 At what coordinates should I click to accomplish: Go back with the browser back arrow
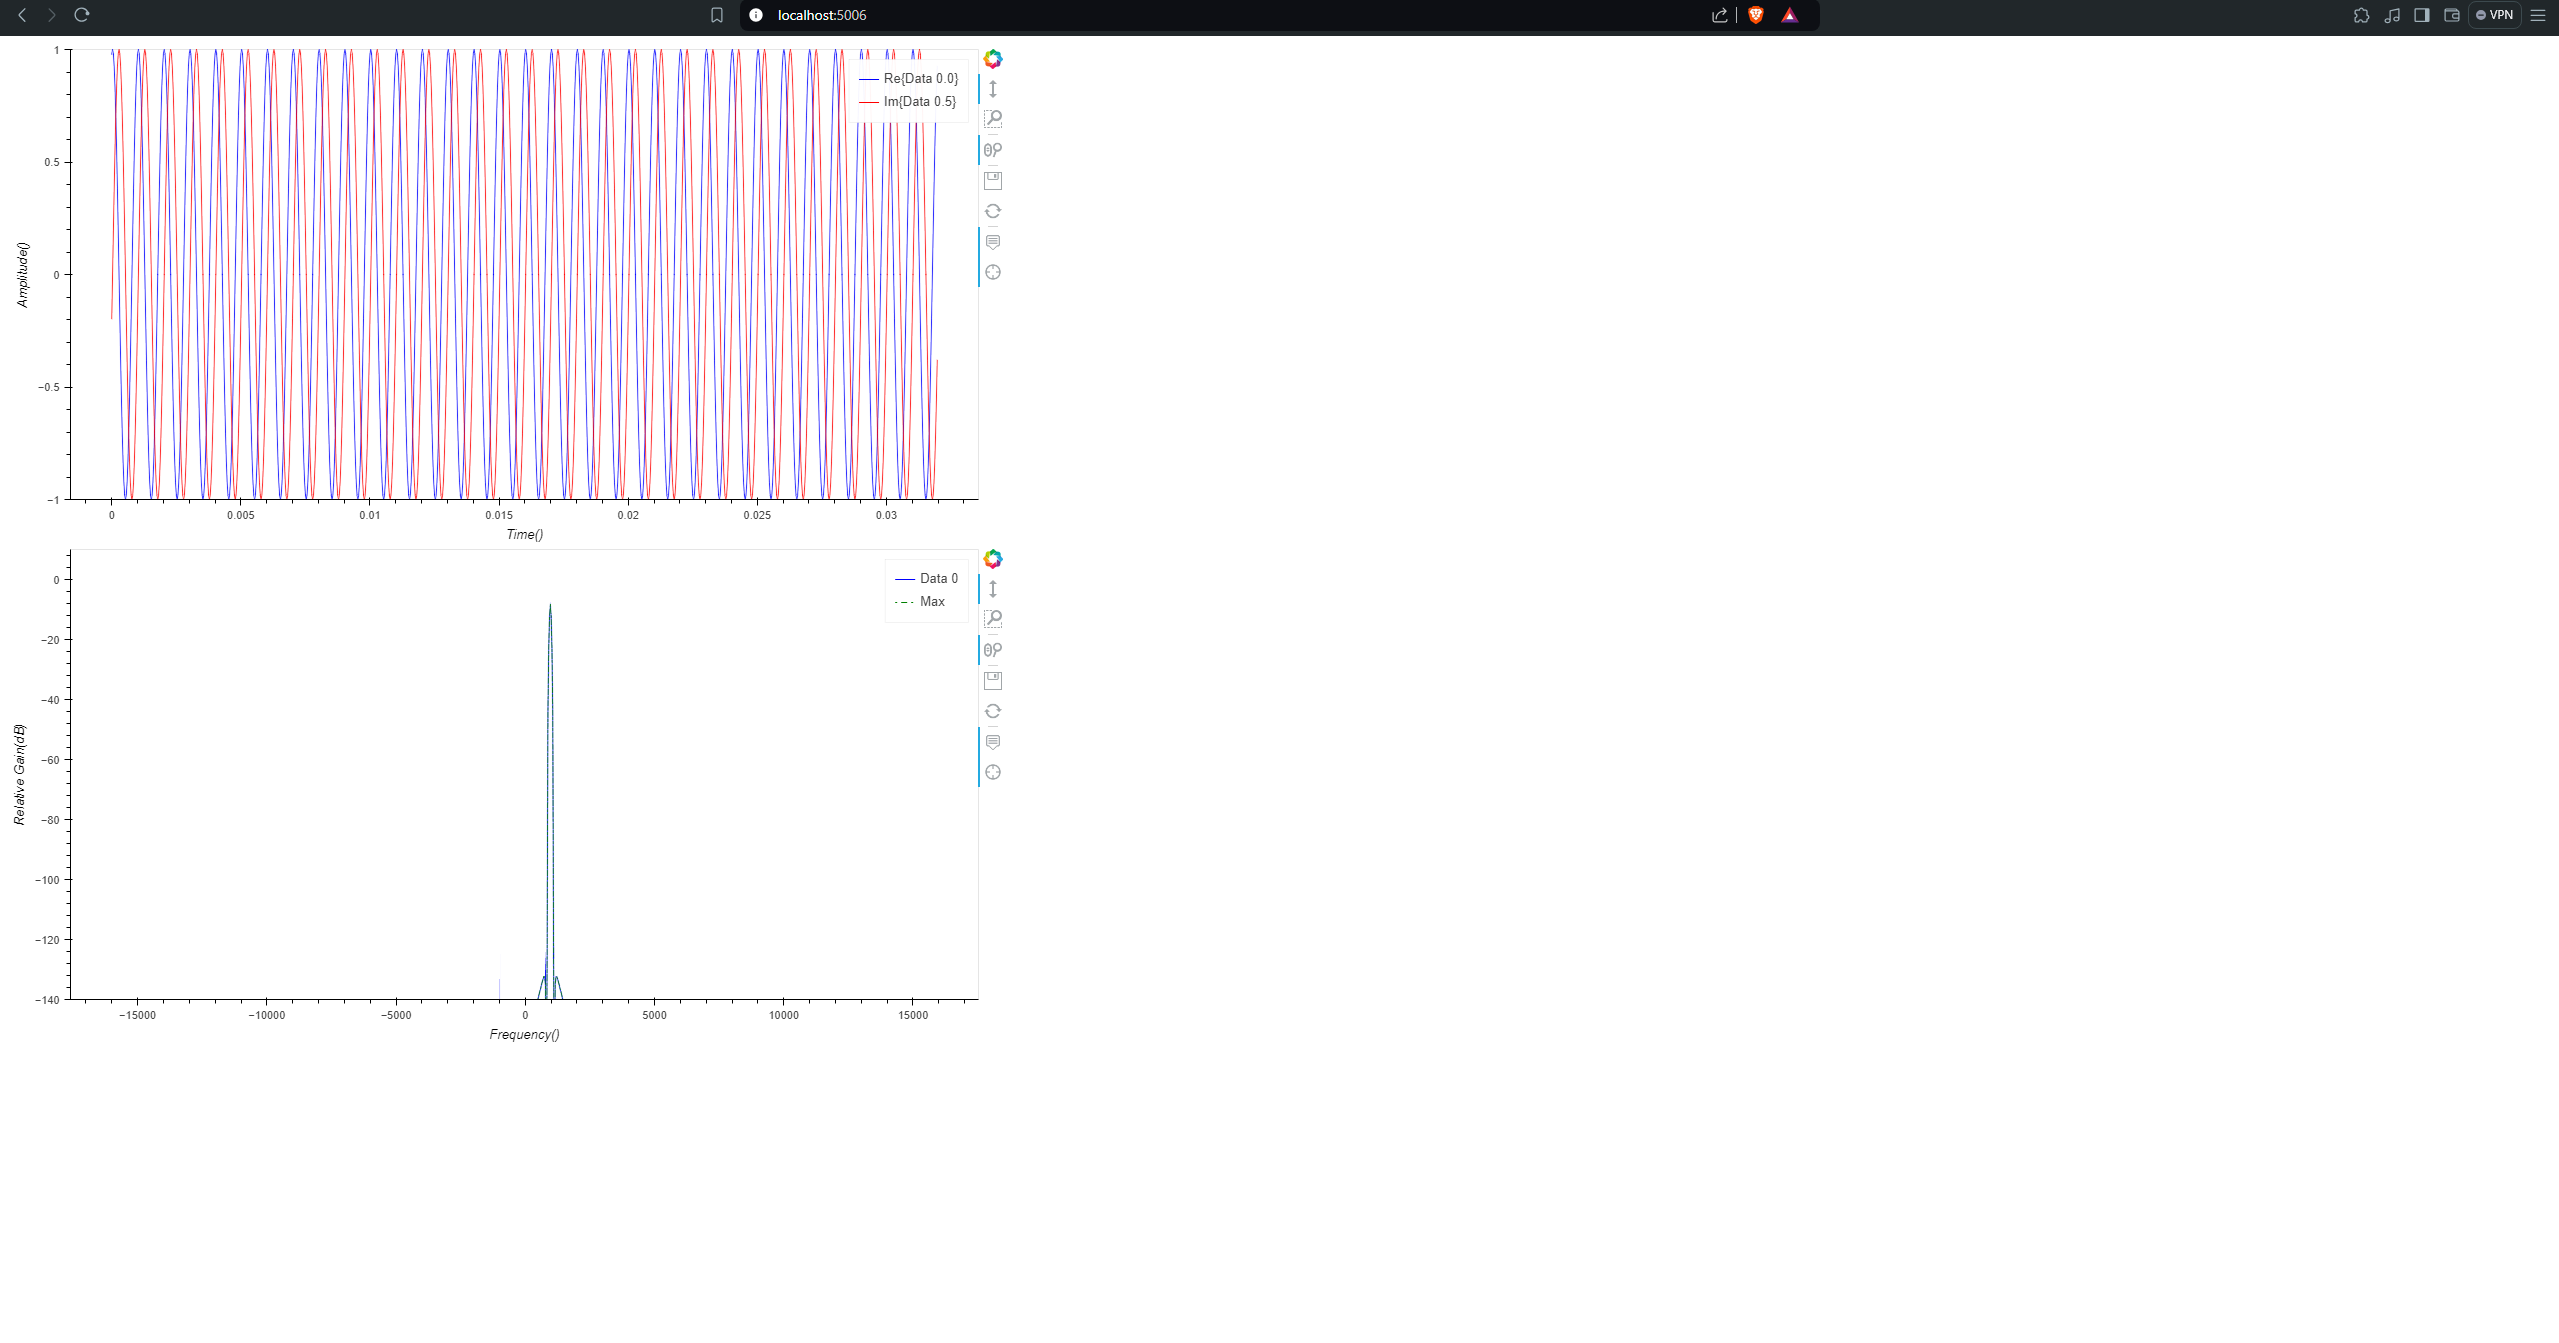[22, 15]
